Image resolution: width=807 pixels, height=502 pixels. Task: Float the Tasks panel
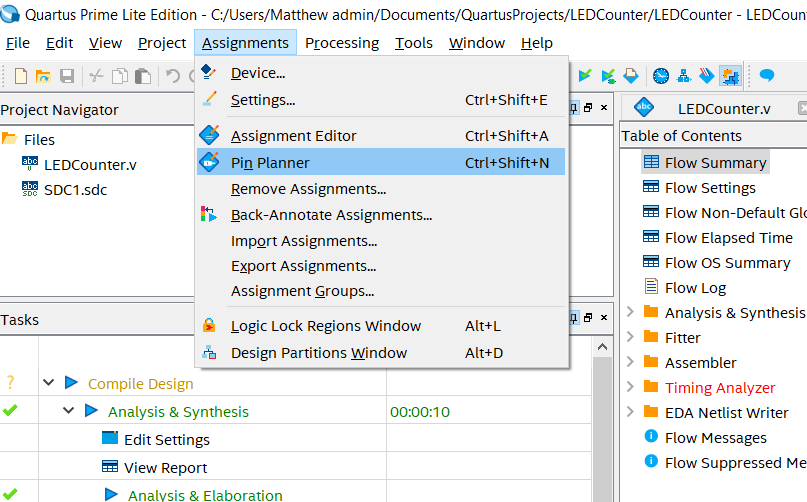(588, 318)
